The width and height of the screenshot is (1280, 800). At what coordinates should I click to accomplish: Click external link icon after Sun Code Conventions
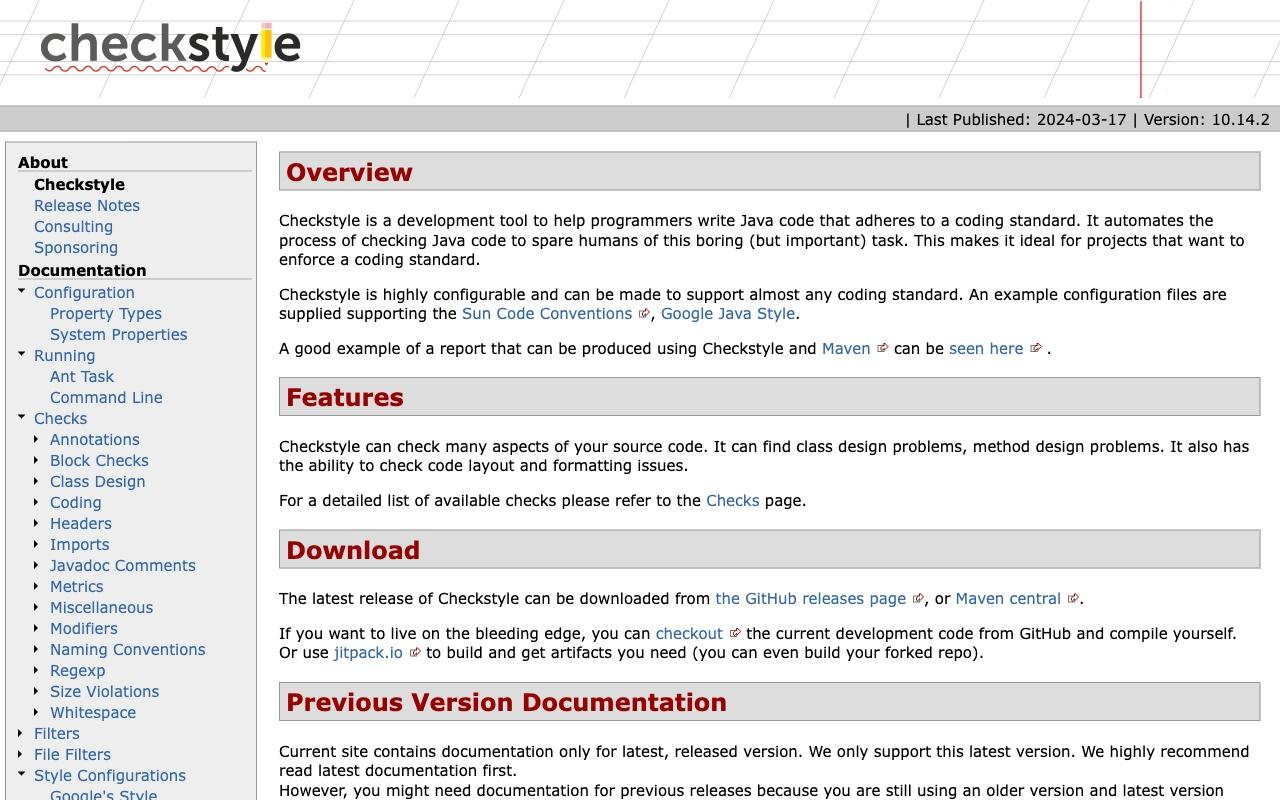point(644,314)
